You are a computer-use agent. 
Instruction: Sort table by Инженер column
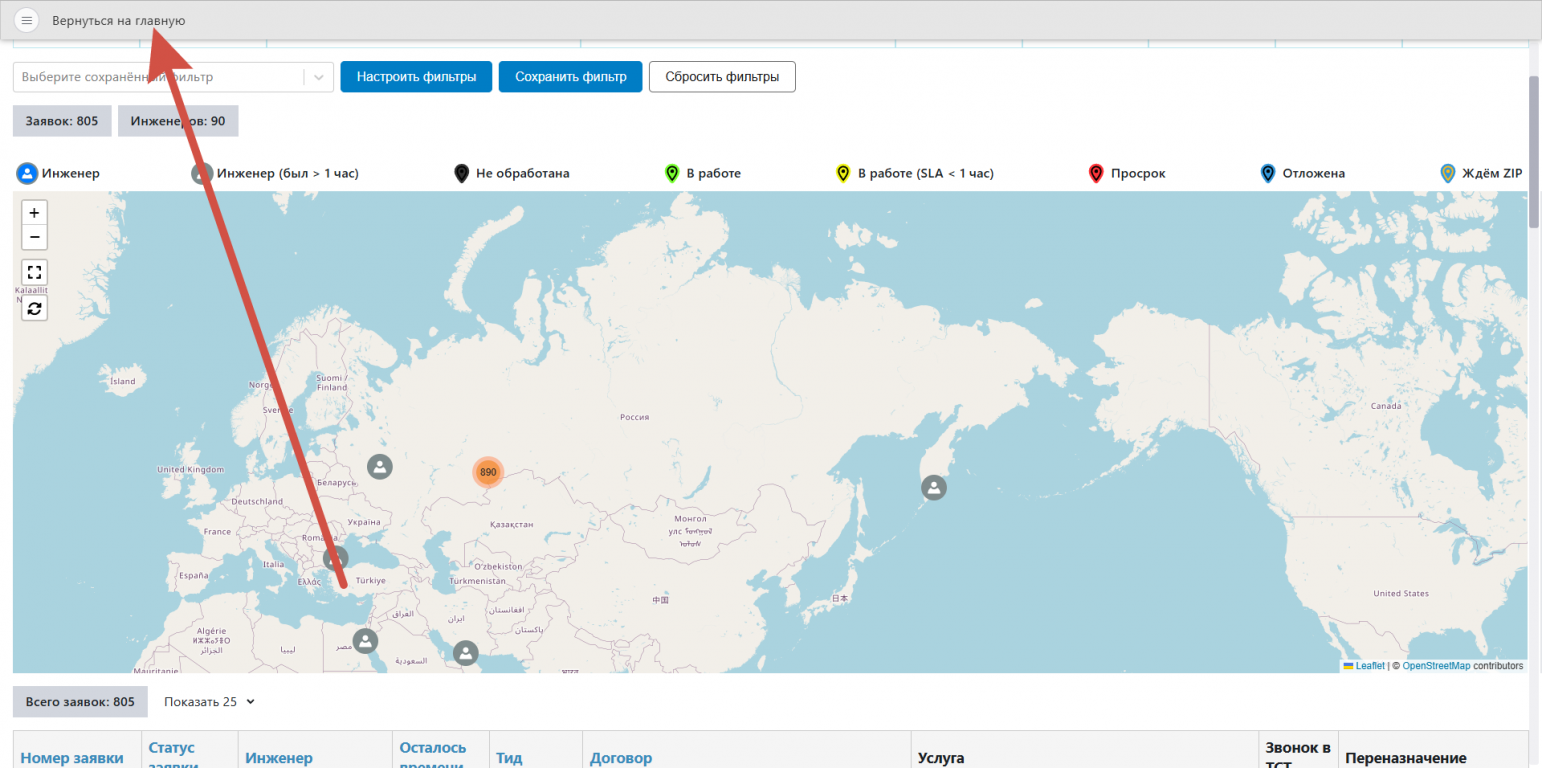point(279,758)
